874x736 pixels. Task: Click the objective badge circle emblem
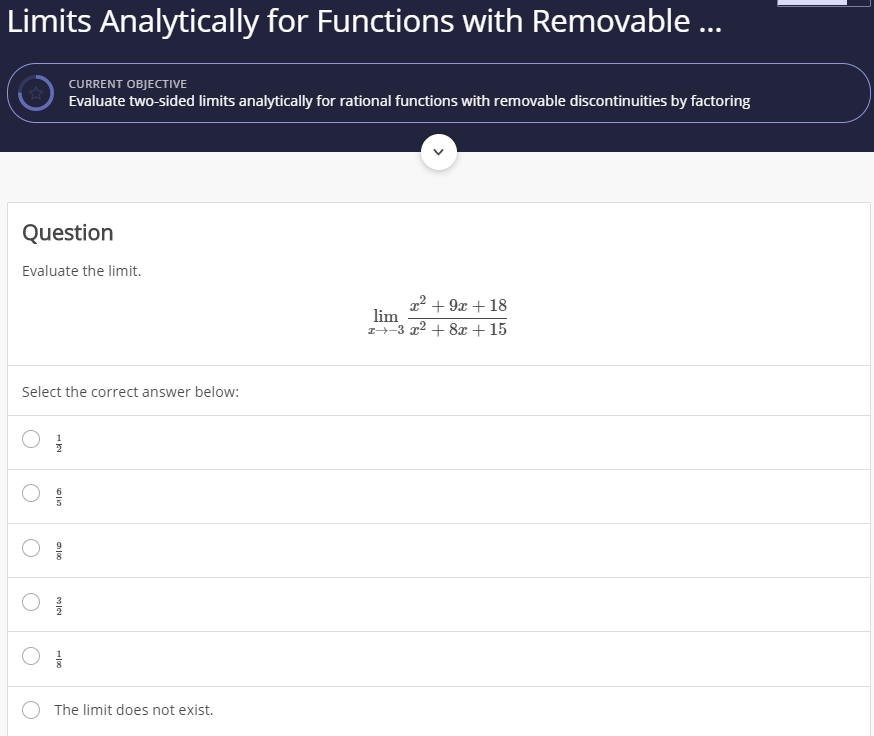[36, 92]
